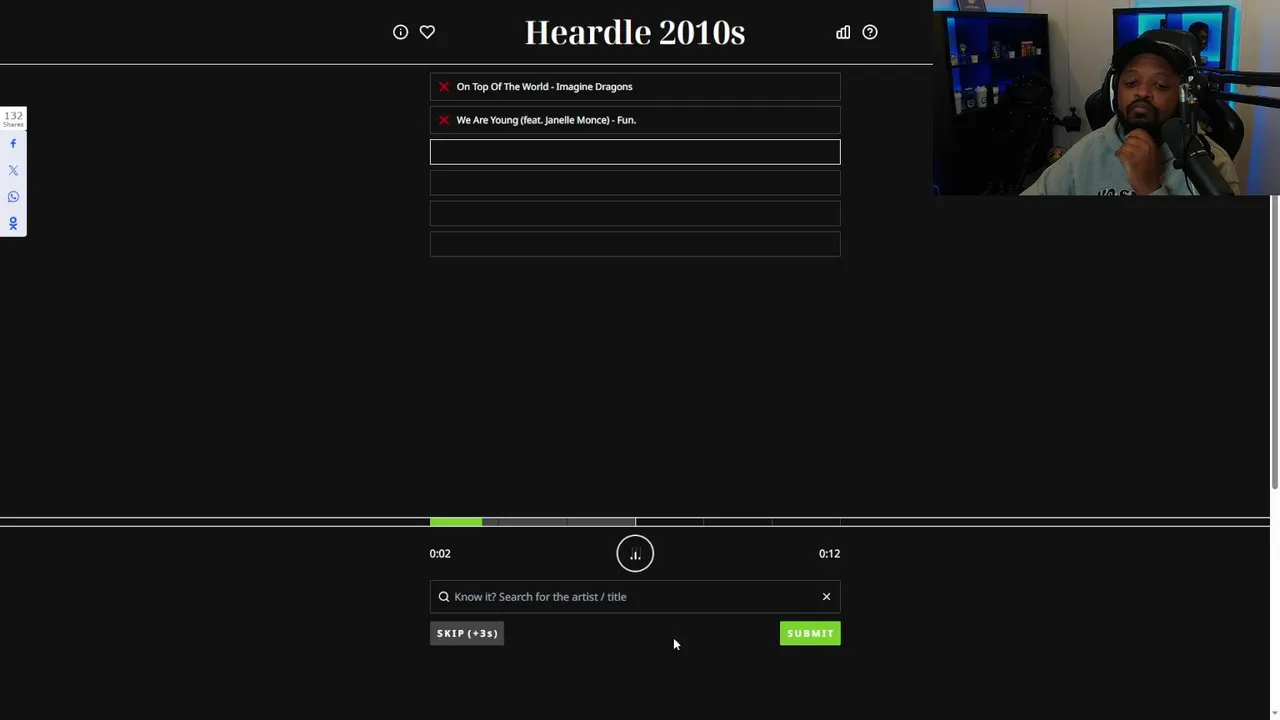Click the 0:02 elapsed time label
The height and width of the screenshot is (720, 1280).
(x=440, y=553)
